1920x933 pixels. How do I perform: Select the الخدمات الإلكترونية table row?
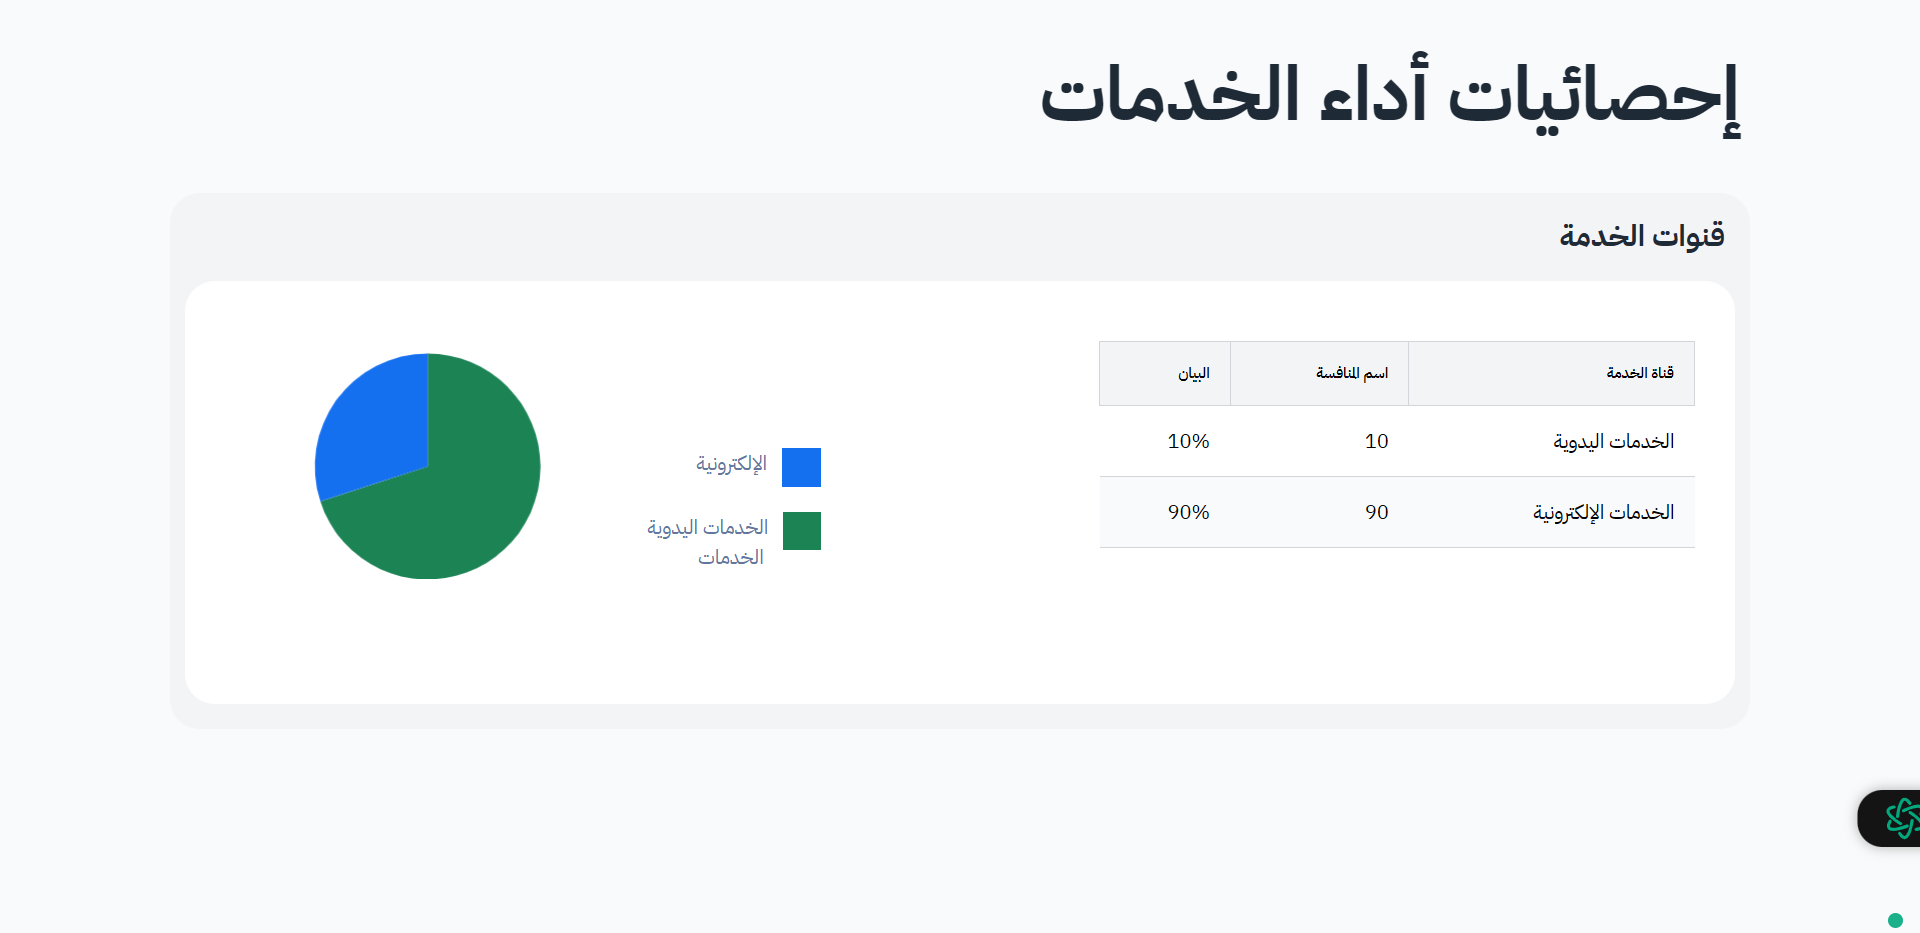tap(1397, 512)
